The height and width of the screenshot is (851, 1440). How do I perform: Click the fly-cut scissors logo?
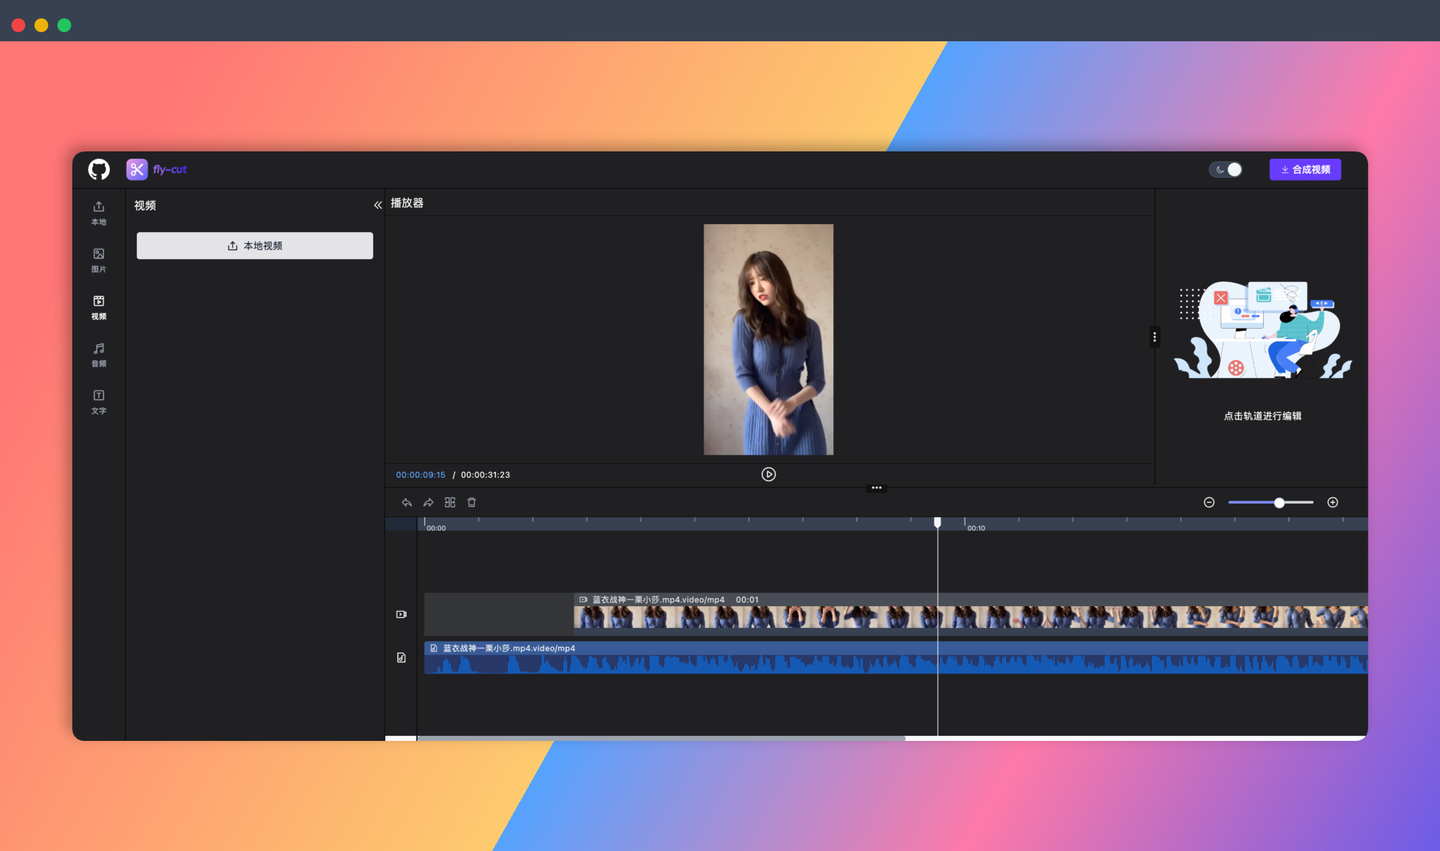pos(137,170)
